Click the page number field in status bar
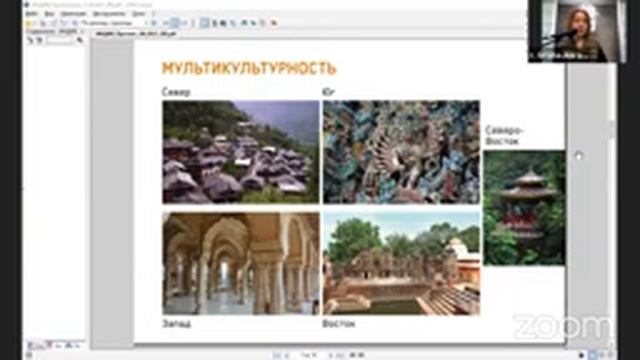 tap(309, 356)
